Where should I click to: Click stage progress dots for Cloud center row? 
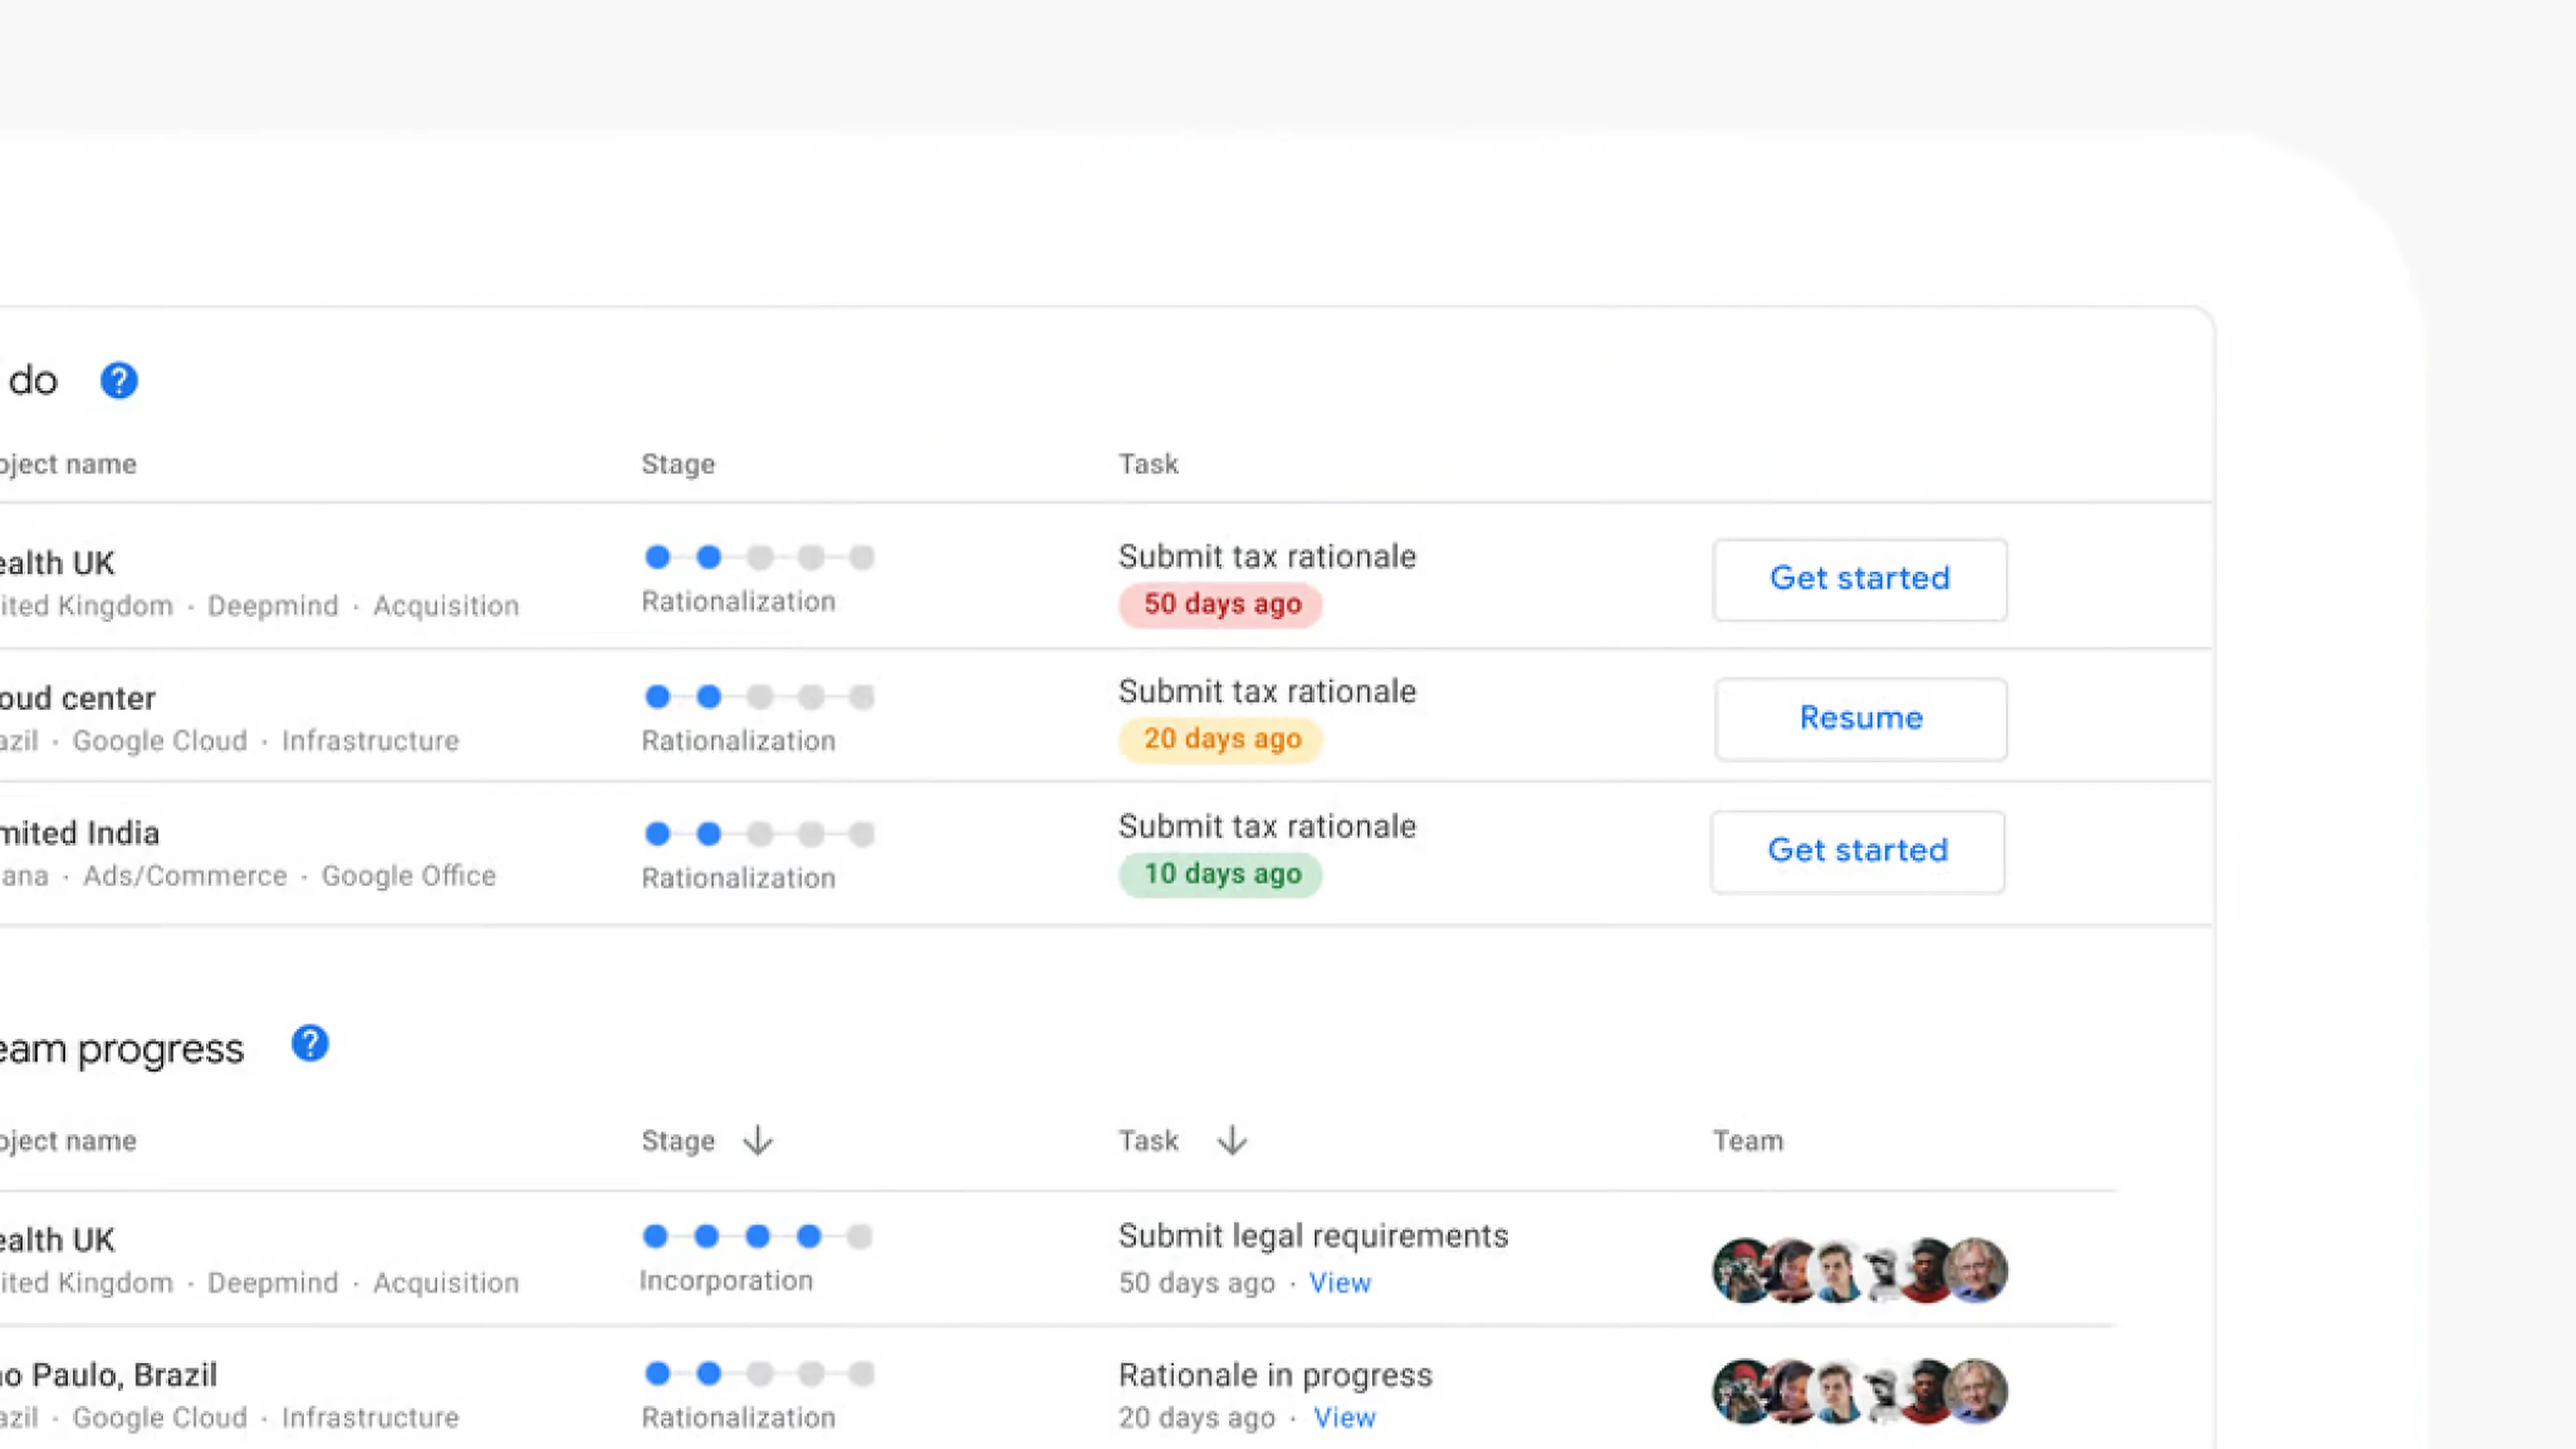click(x=760, y=696)
